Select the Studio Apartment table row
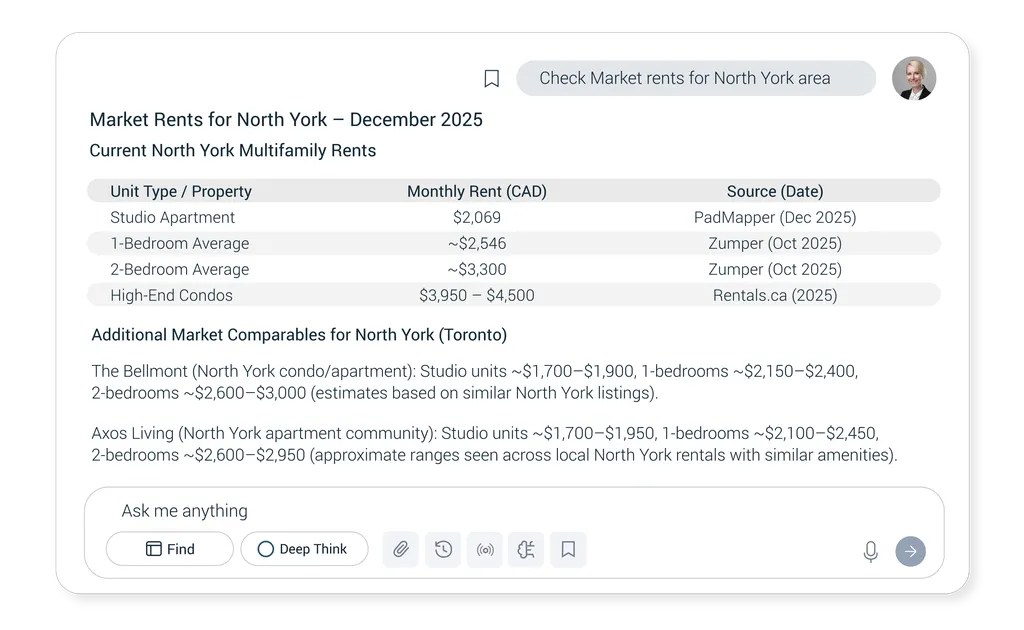The width and height of the screenshot is (1024, 630). point(173,217)
